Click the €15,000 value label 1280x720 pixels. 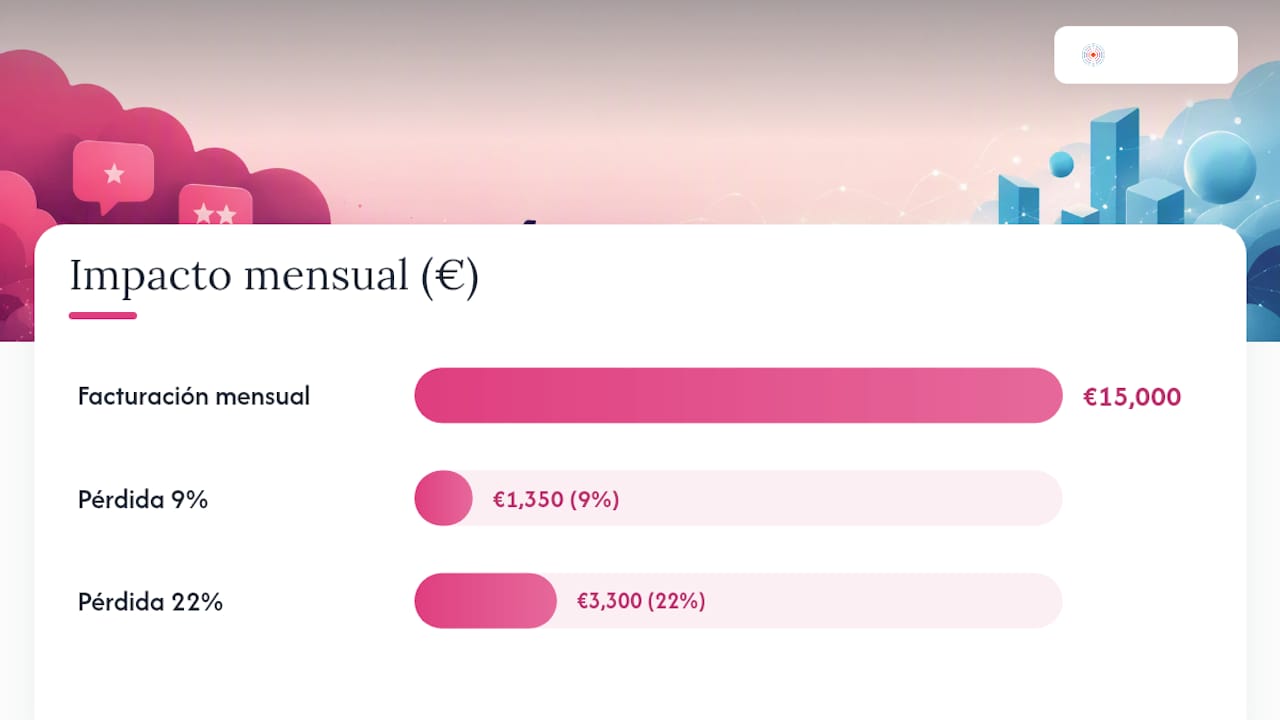(x=1132, y=397)
